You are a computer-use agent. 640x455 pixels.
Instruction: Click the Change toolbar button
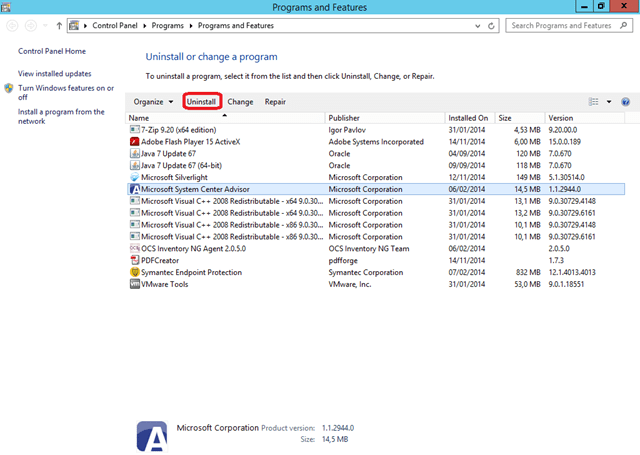[240, 102]
